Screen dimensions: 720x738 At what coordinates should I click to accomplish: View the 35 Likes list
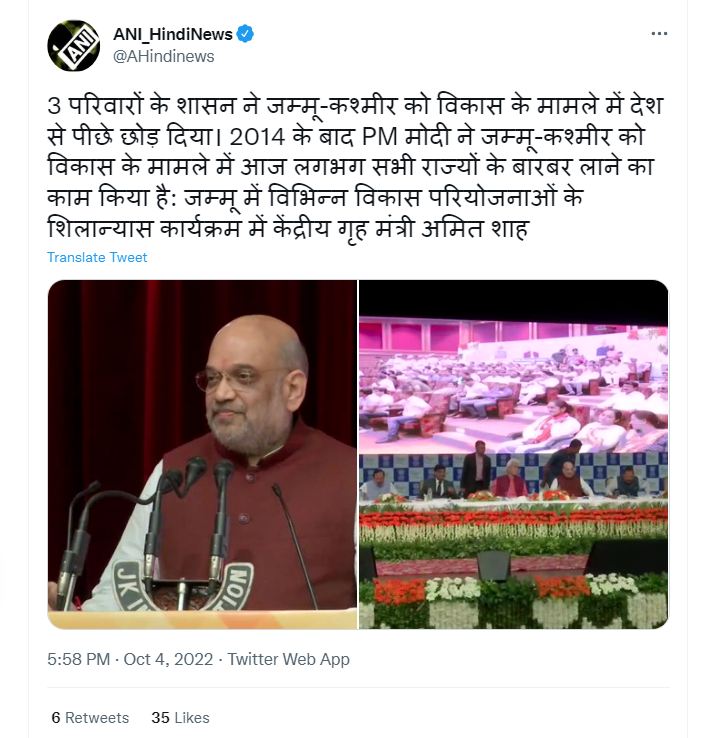click(180, 718)
